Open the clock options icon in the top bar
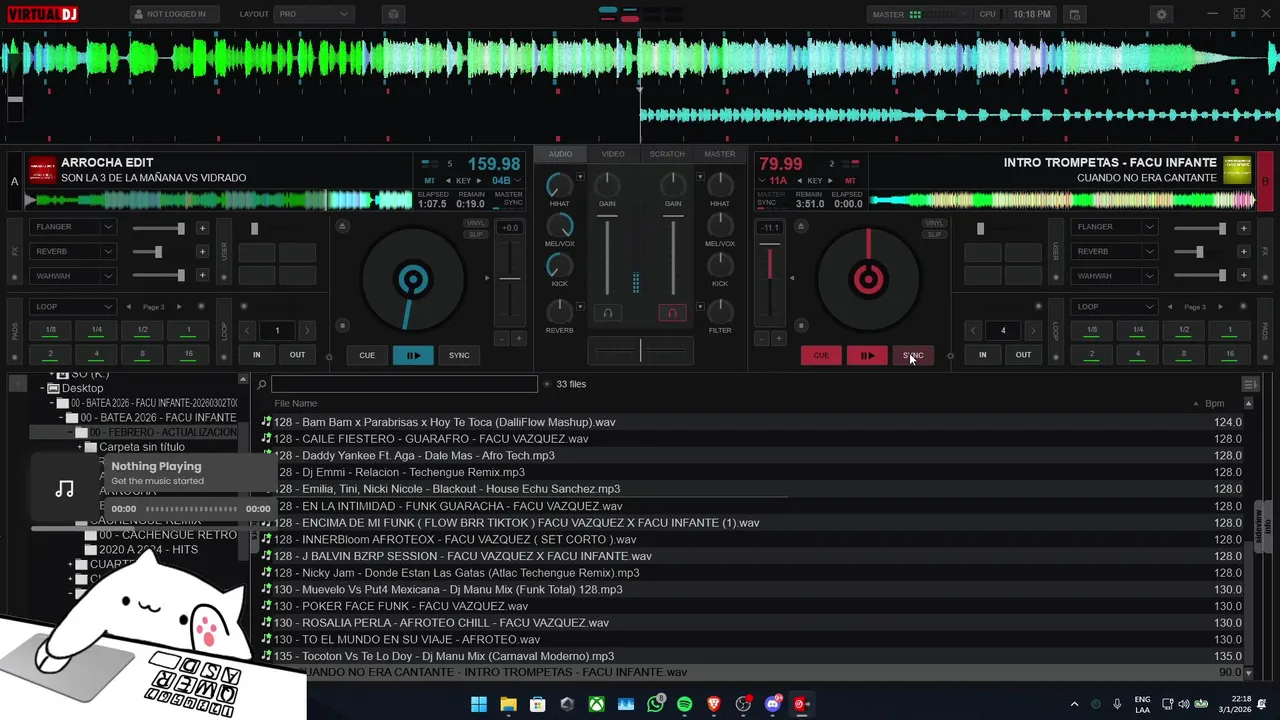The image size is (1280, 720). click(1075, 14)
